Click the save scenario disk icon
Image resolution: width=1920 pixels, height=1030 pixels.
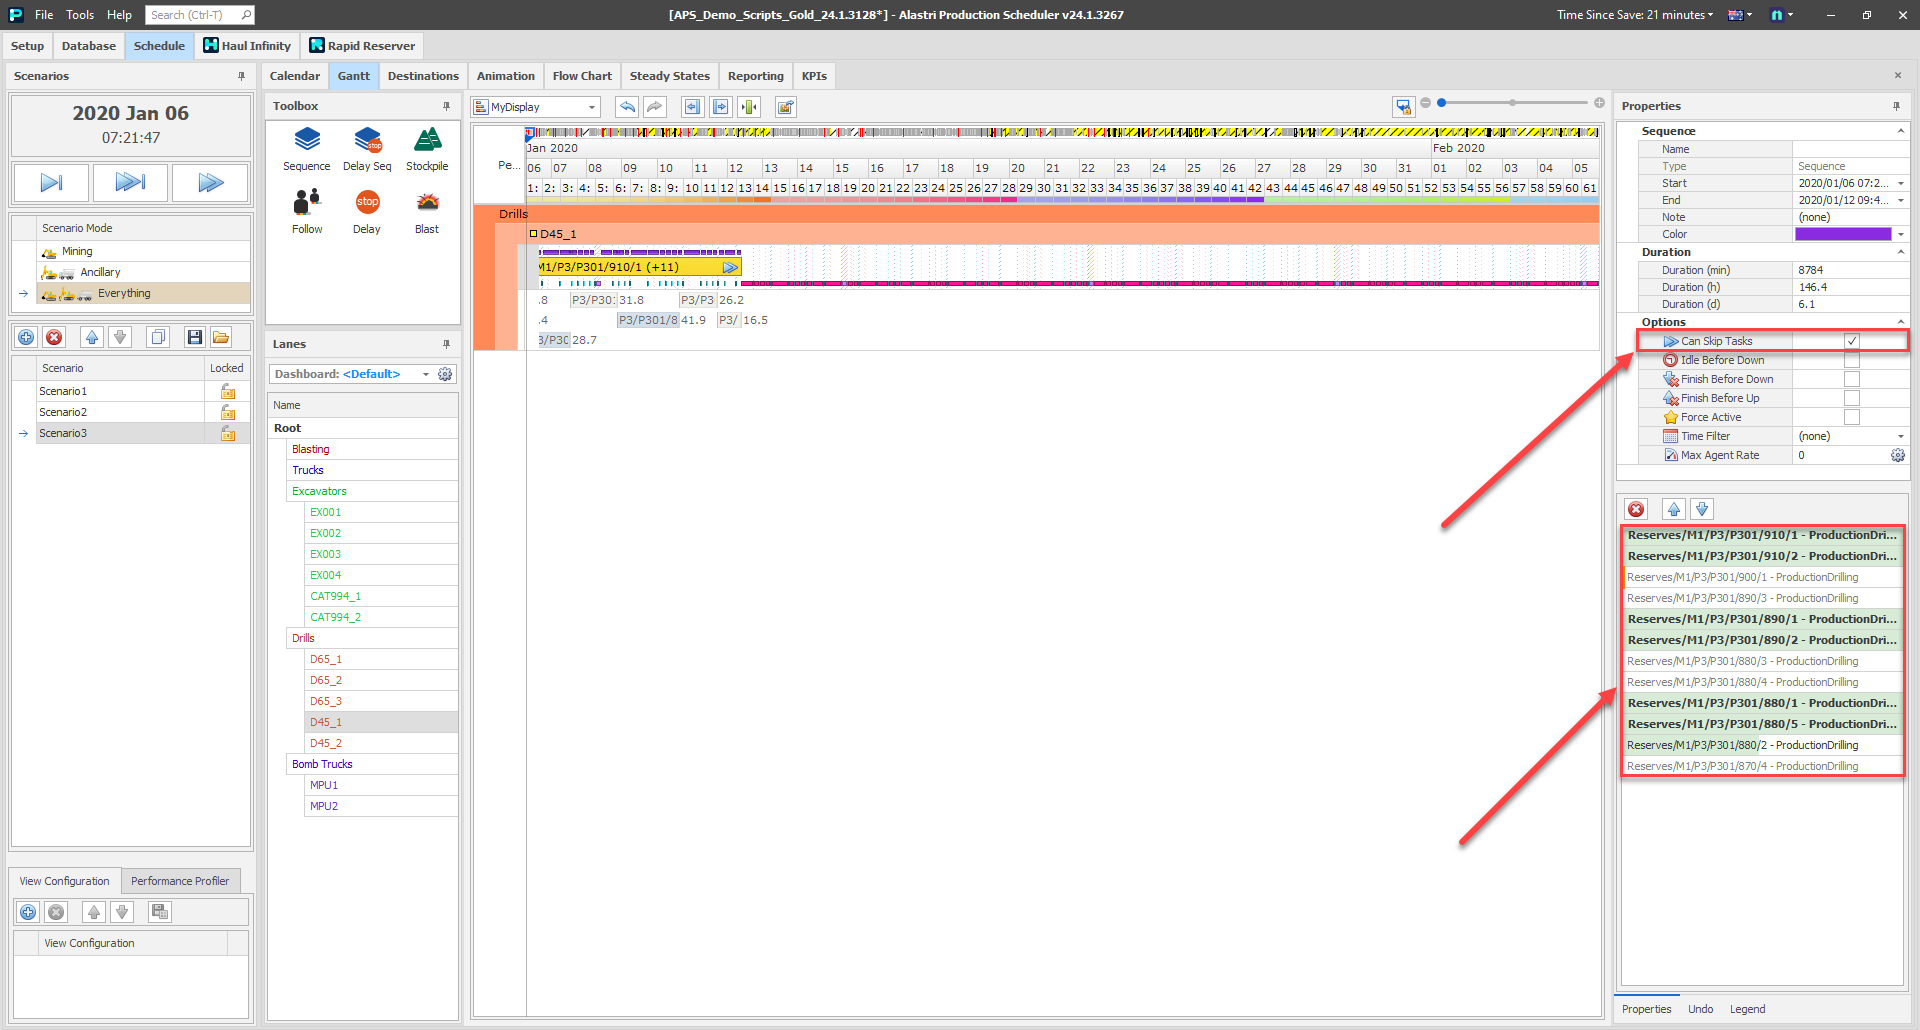194,337
